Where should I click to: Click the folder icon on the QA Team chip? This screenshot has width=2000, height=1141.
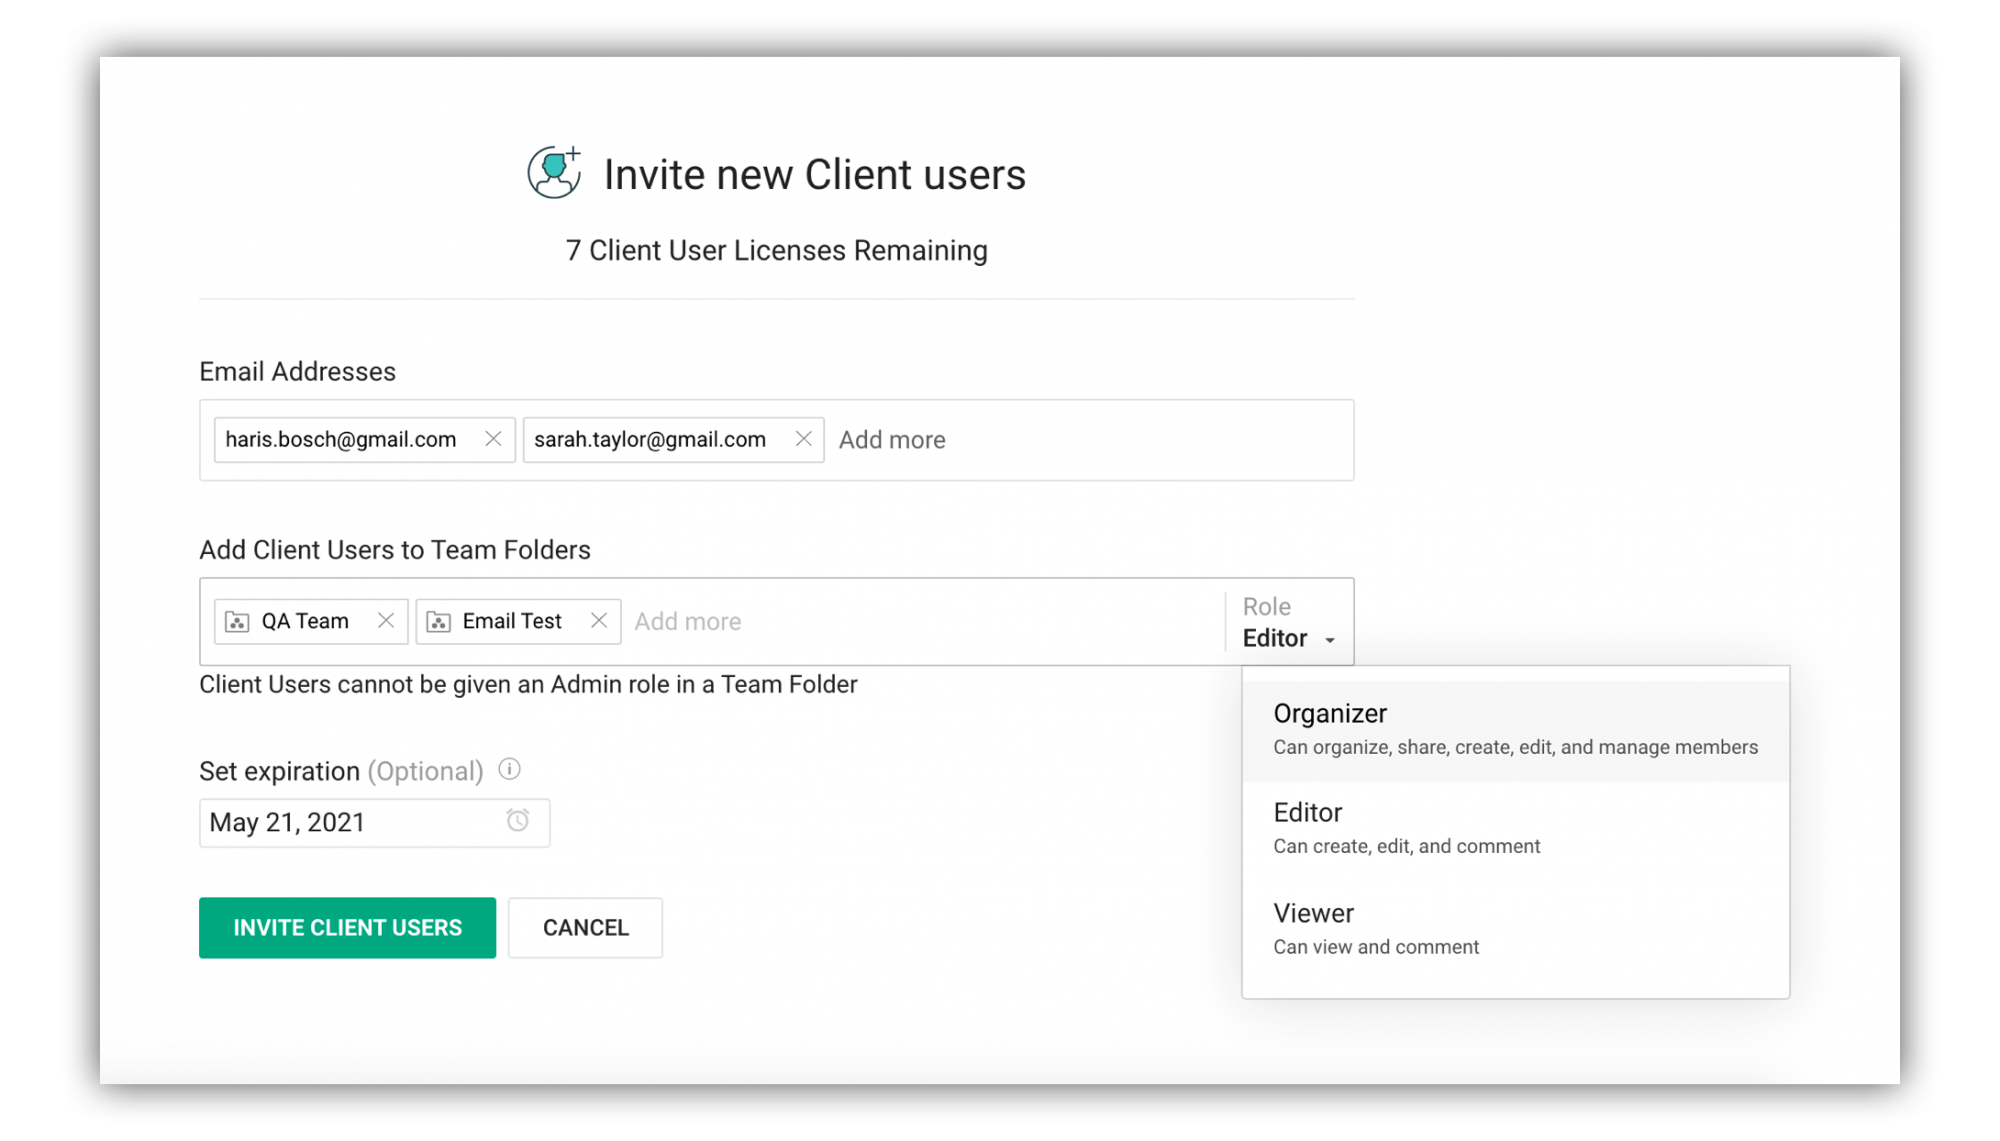[x=236, y=620]
